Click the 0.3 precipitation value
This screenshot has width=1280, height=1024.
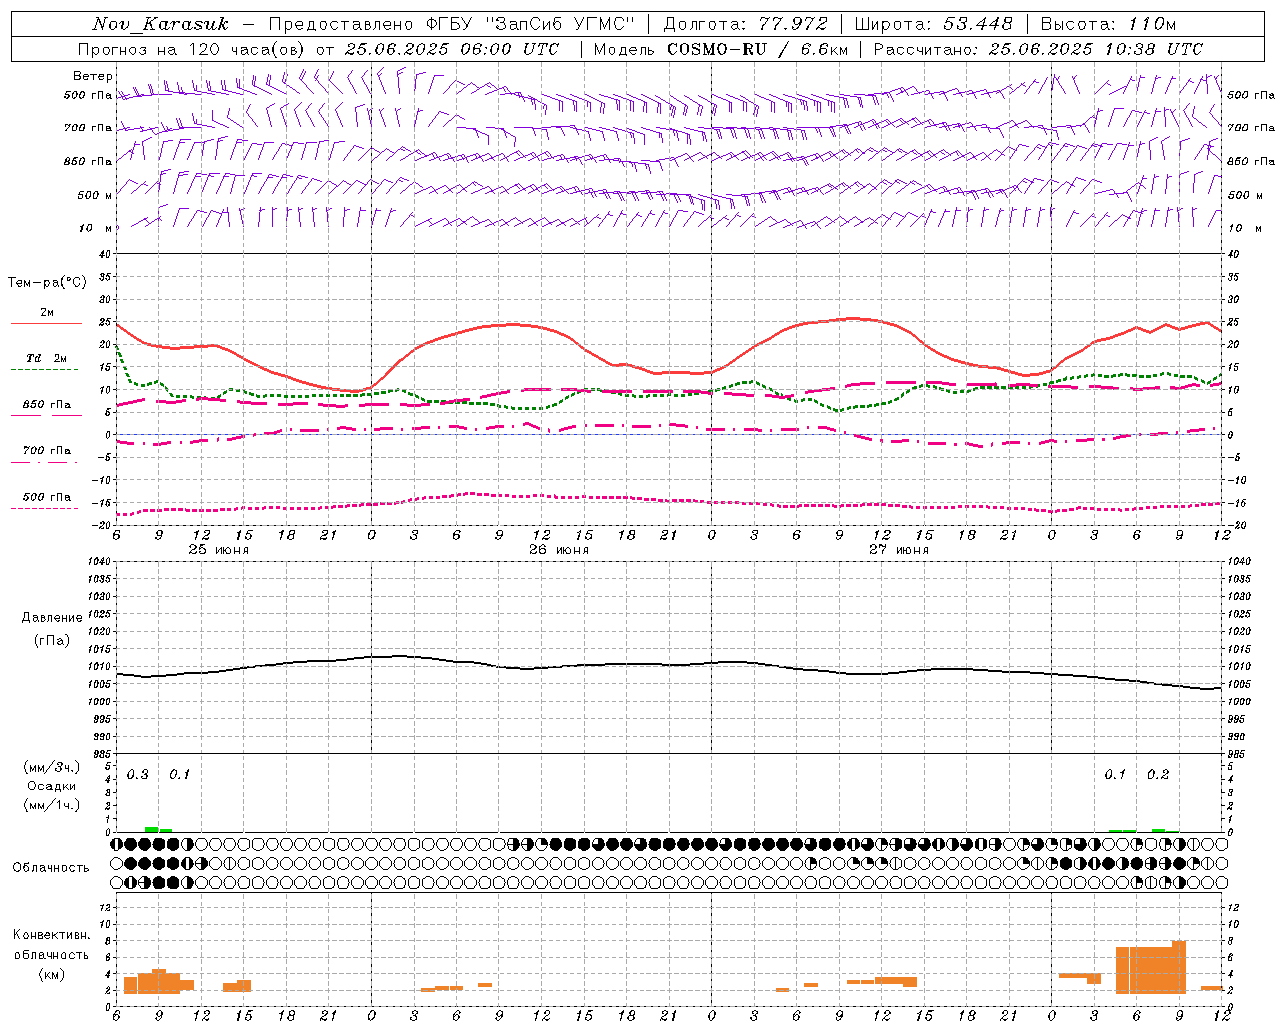[x=137, y=775]
